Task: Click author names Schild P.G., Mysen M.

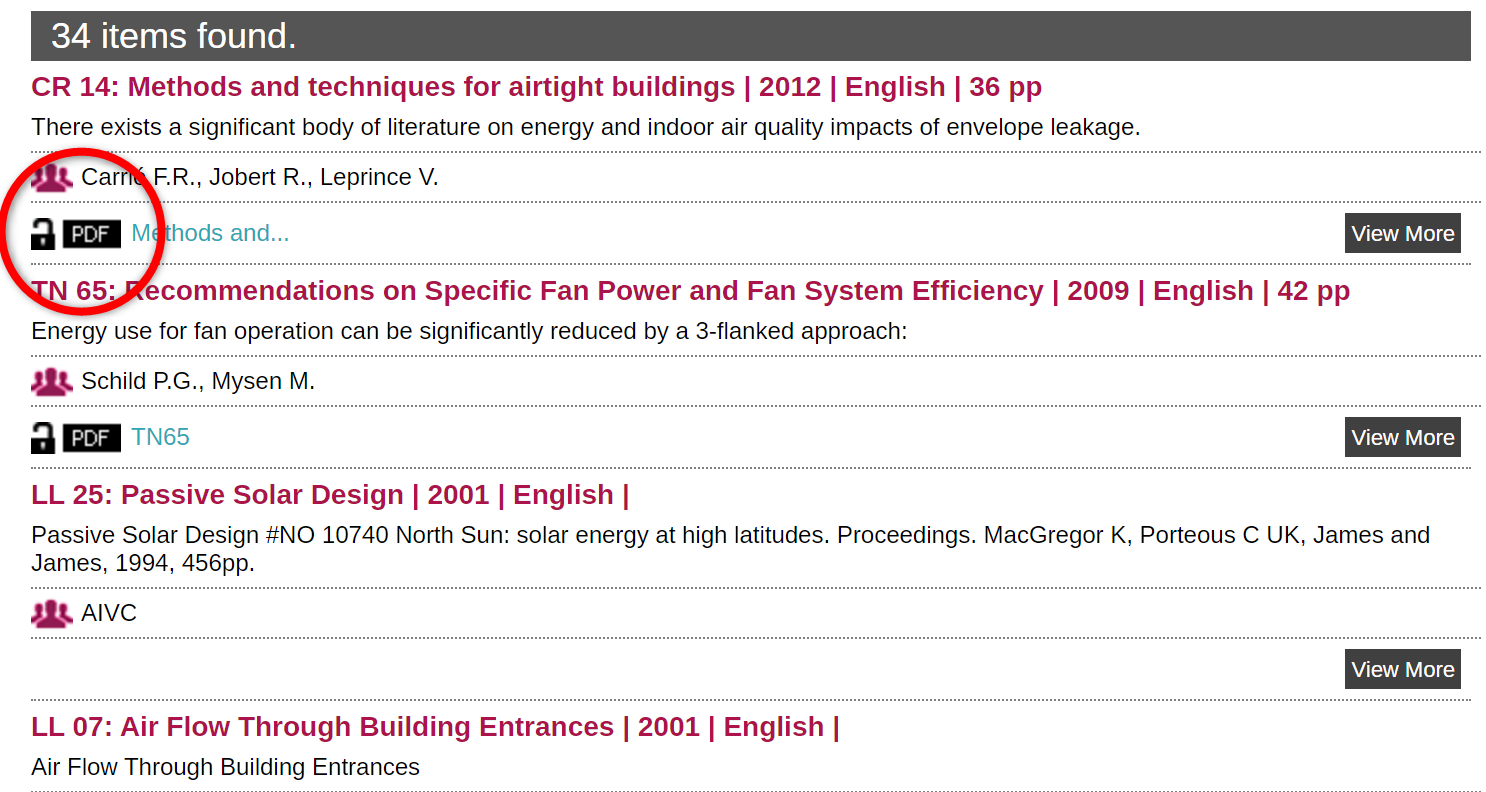Action: point(198,382)
